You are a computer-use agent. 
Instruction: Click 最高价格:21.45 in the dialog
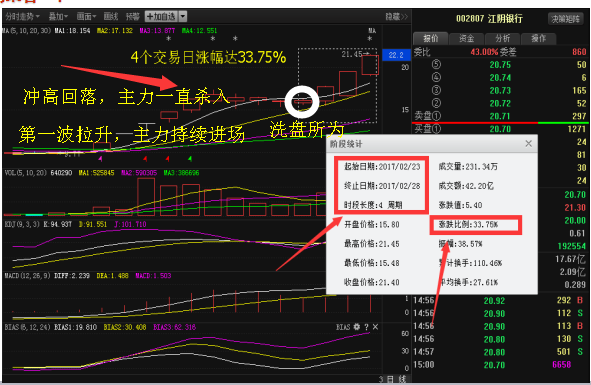(372, 244)
